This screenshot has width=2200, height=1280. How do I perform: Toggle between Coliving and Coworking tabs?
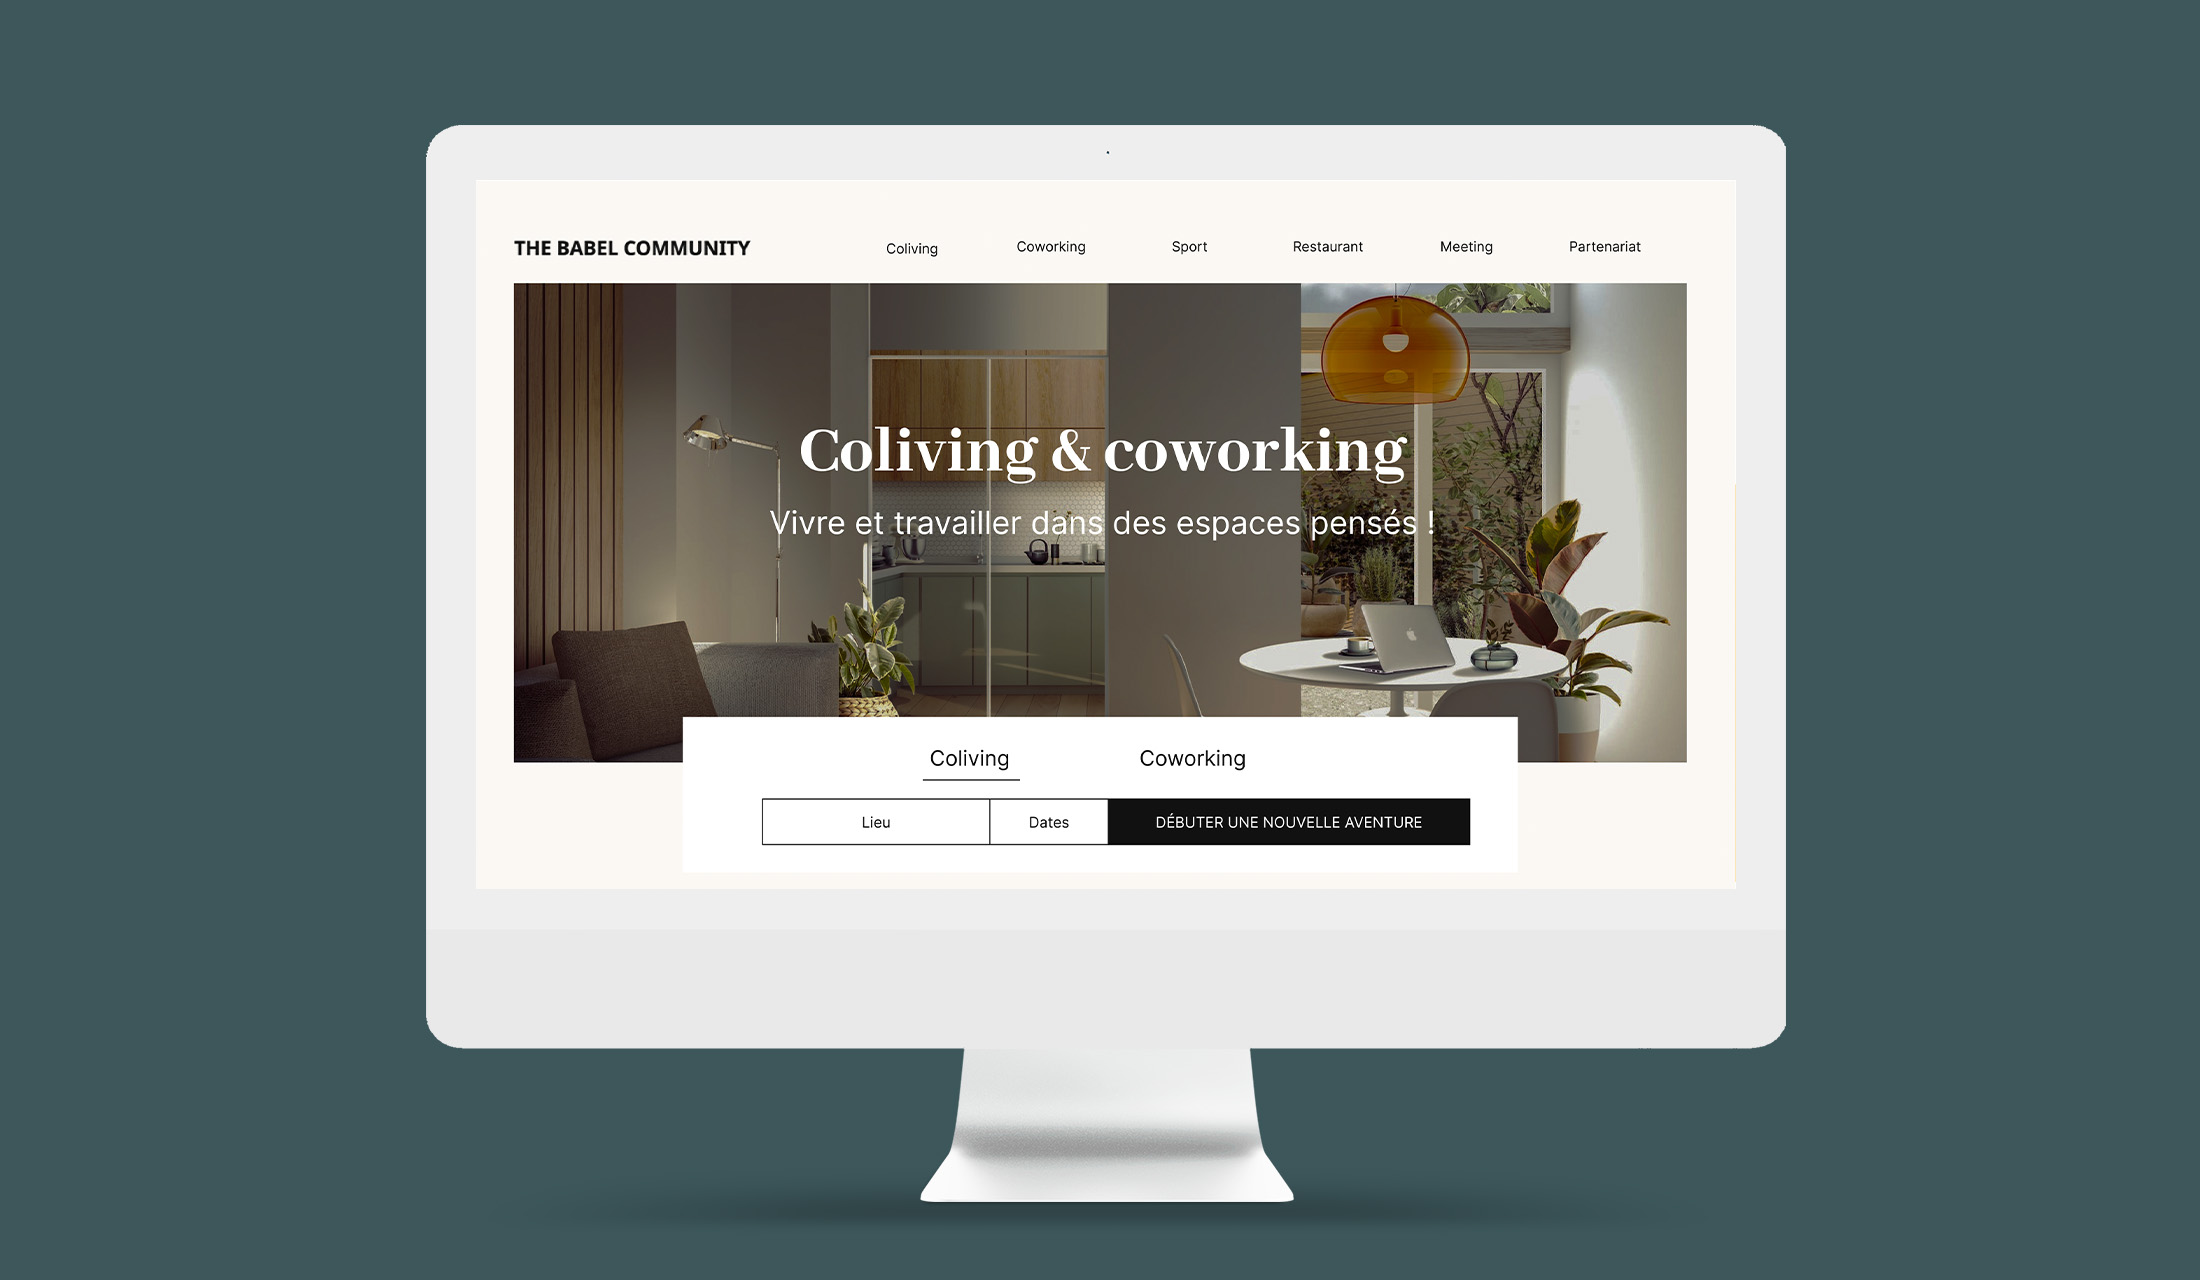click(x=1193, y=757)
